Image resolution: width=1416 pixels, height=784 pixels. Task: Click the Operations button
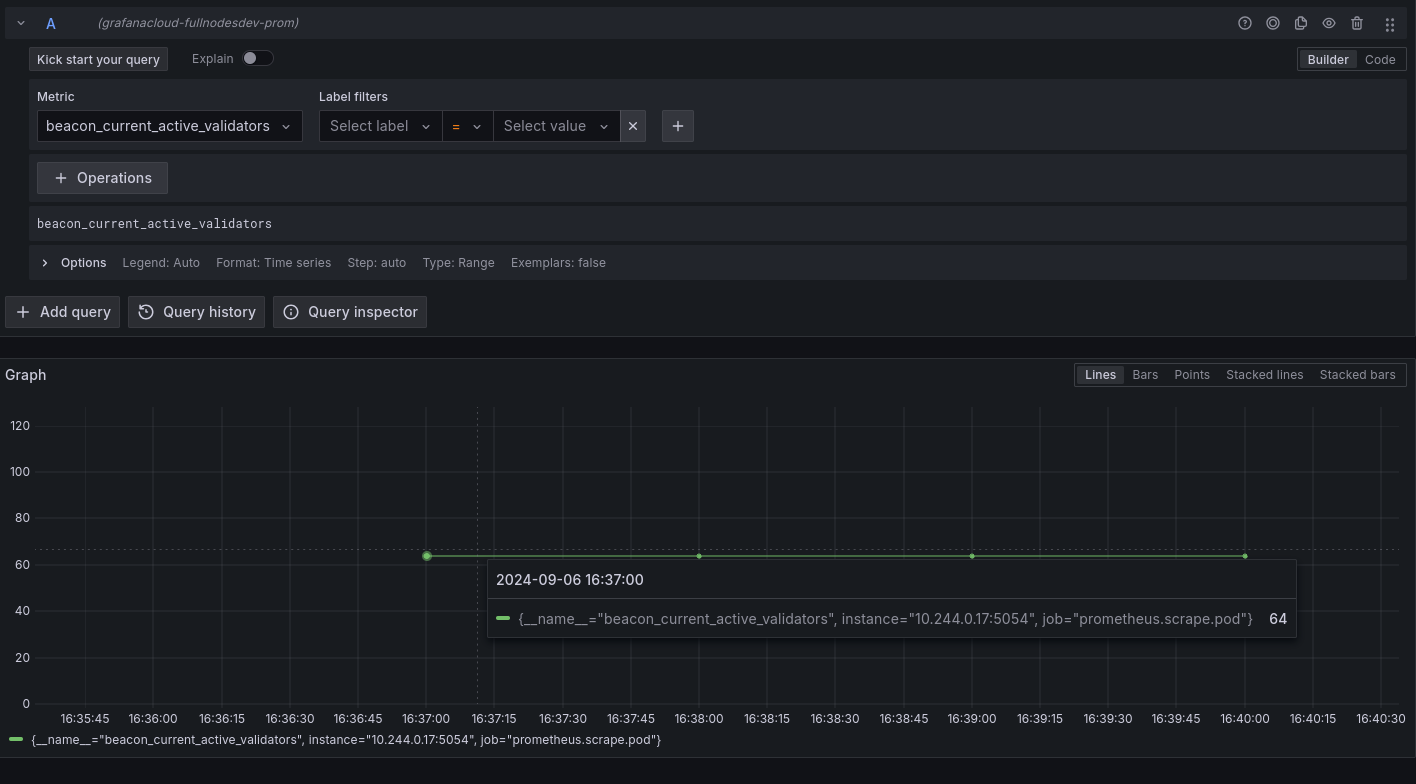(x=102, y=178)
